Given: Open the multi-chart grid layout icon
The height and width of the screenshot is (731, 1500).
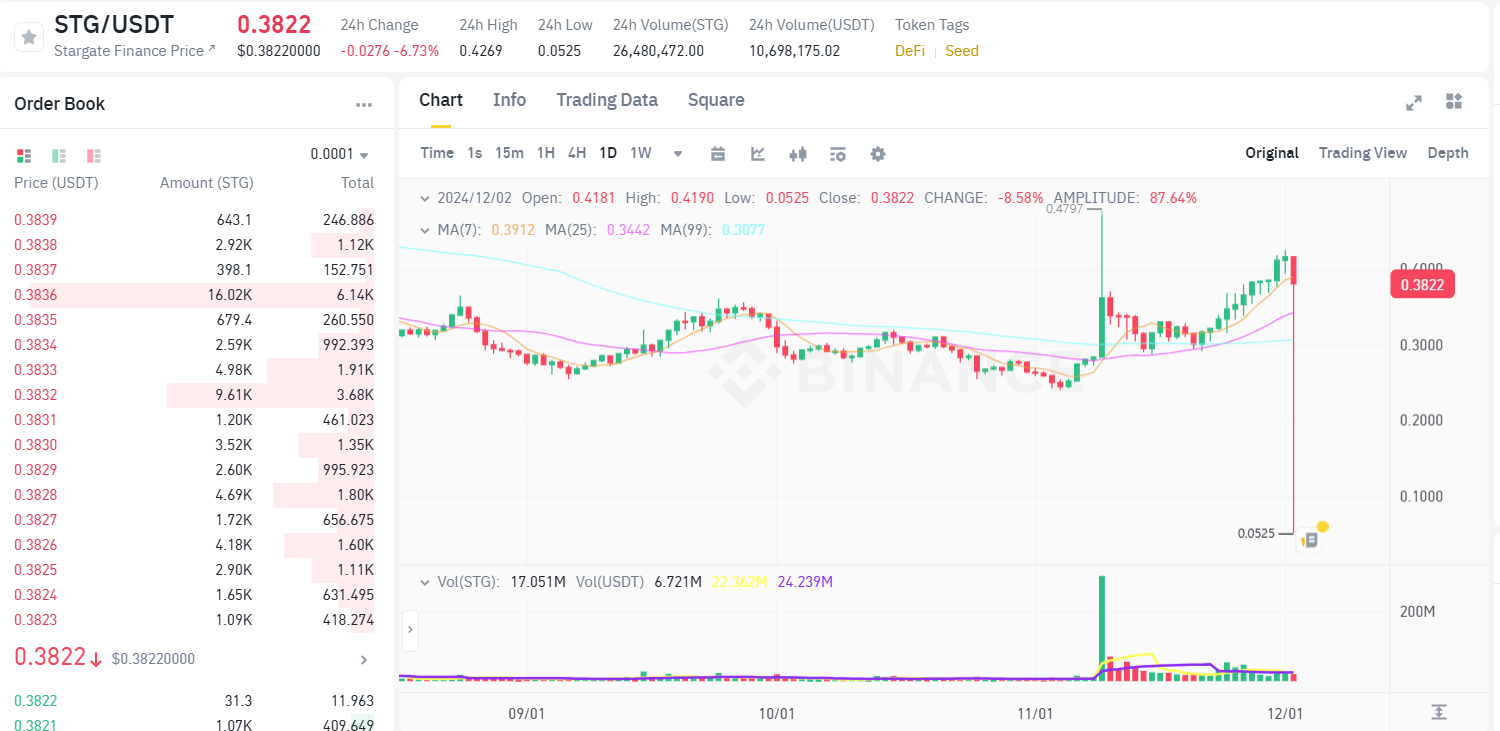Looking at the screenshot, I should pos(1454,102).
